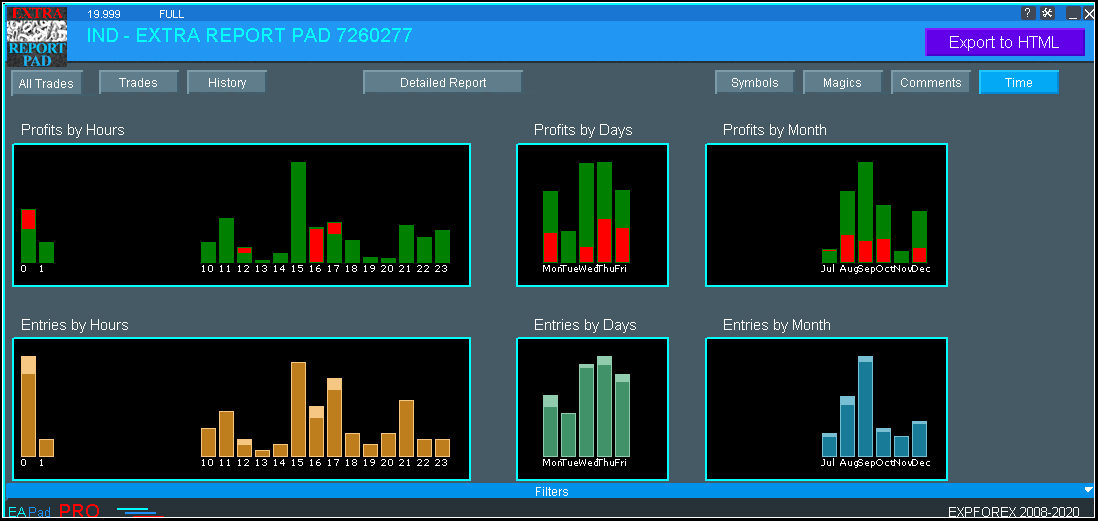
Task: Click the Extra Report Pad logo
Action: (x=36, y=36)
